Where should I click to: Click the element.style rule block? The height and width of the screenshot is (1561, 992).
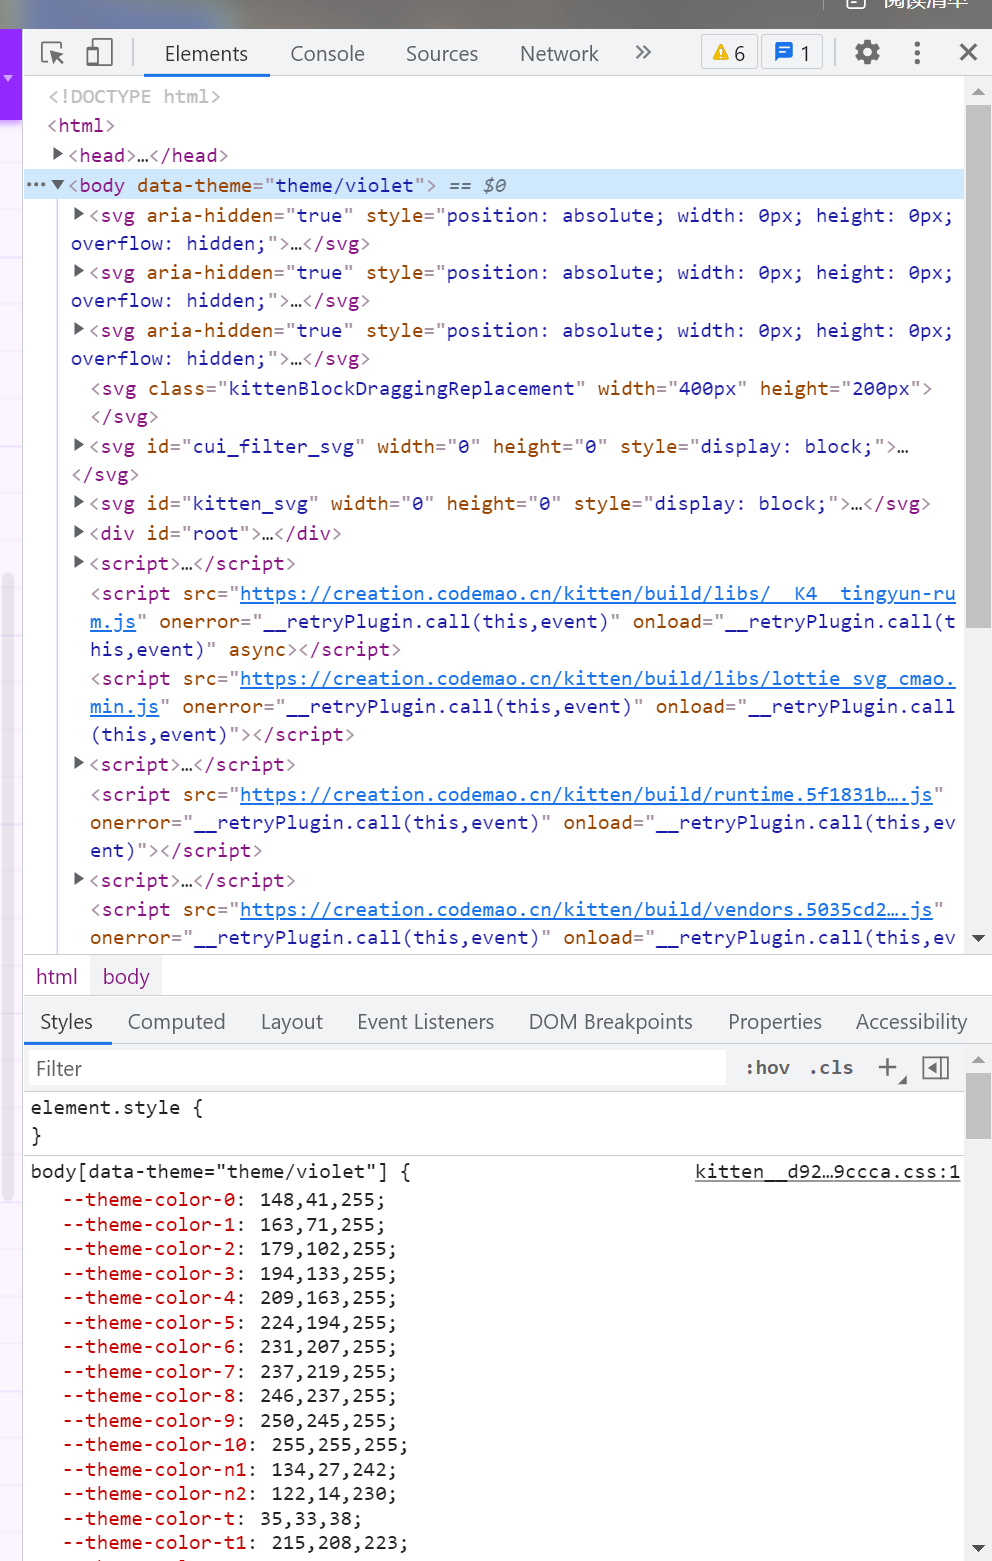[495, 1122]
